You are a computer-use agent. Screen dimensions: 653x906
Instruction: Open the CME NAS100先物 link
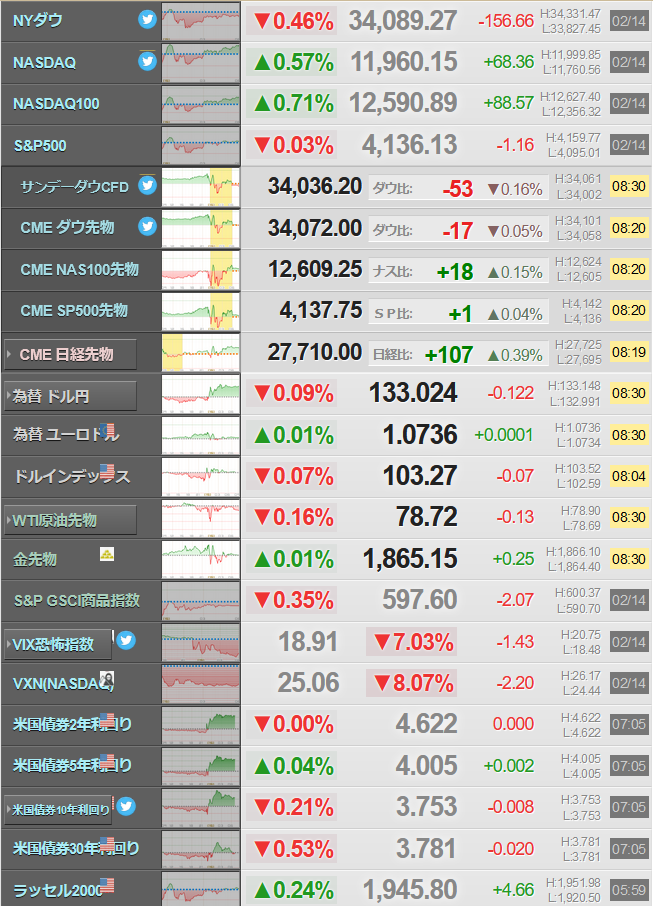coord(80,269)
